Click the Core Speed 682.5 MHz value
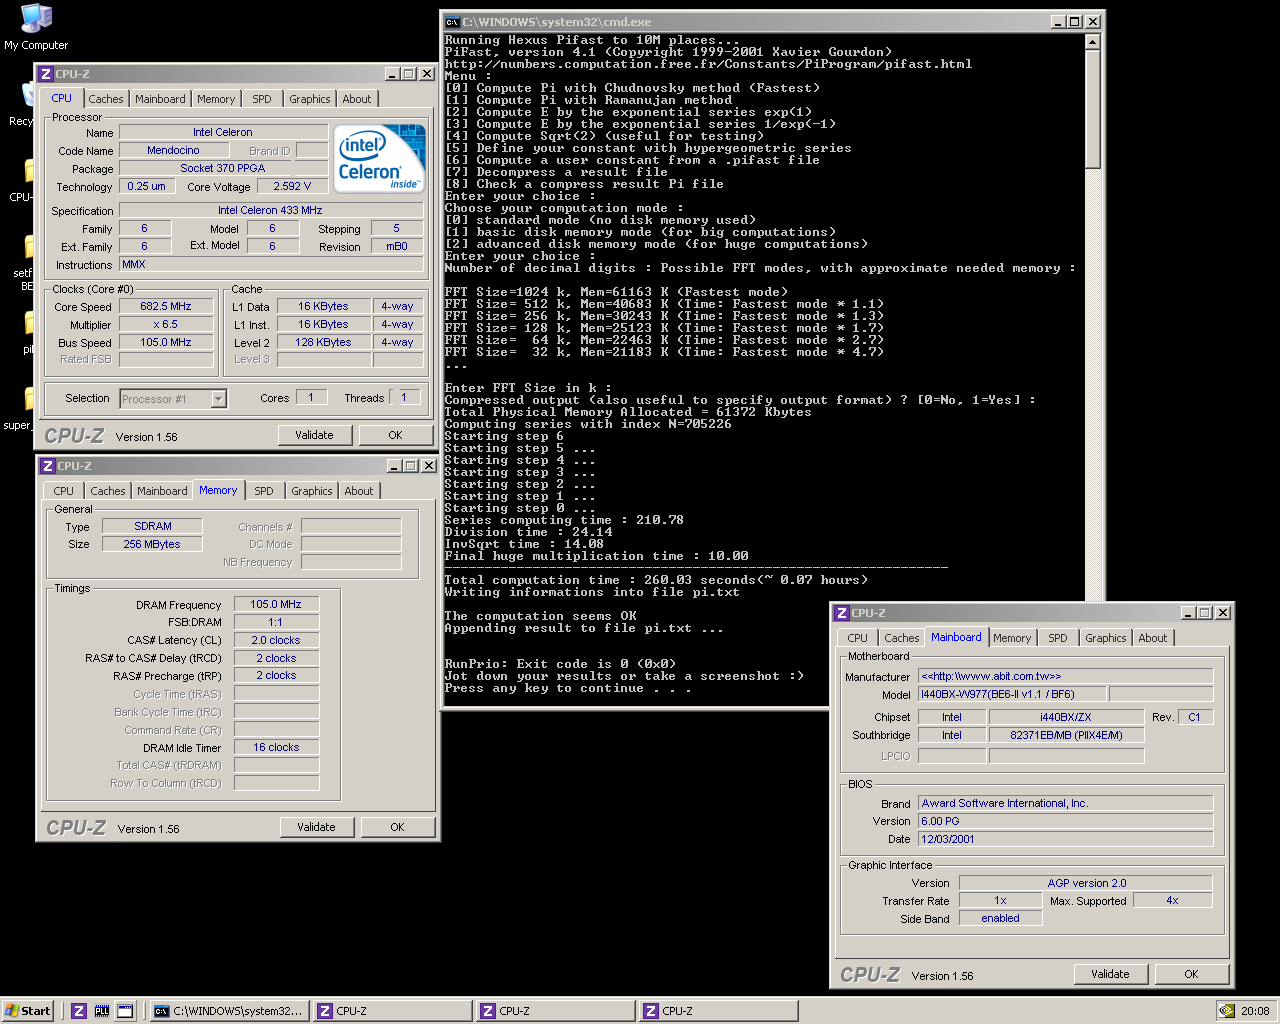 [x=166, y=306]
